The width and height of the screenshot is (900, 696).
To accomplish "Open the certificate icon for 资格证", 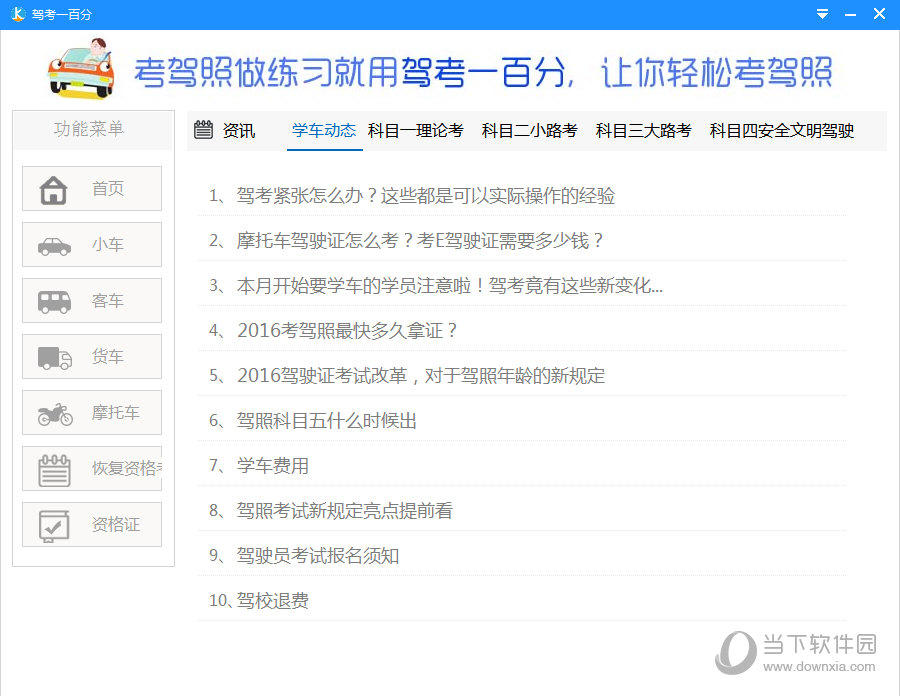I will click(55, 526).
